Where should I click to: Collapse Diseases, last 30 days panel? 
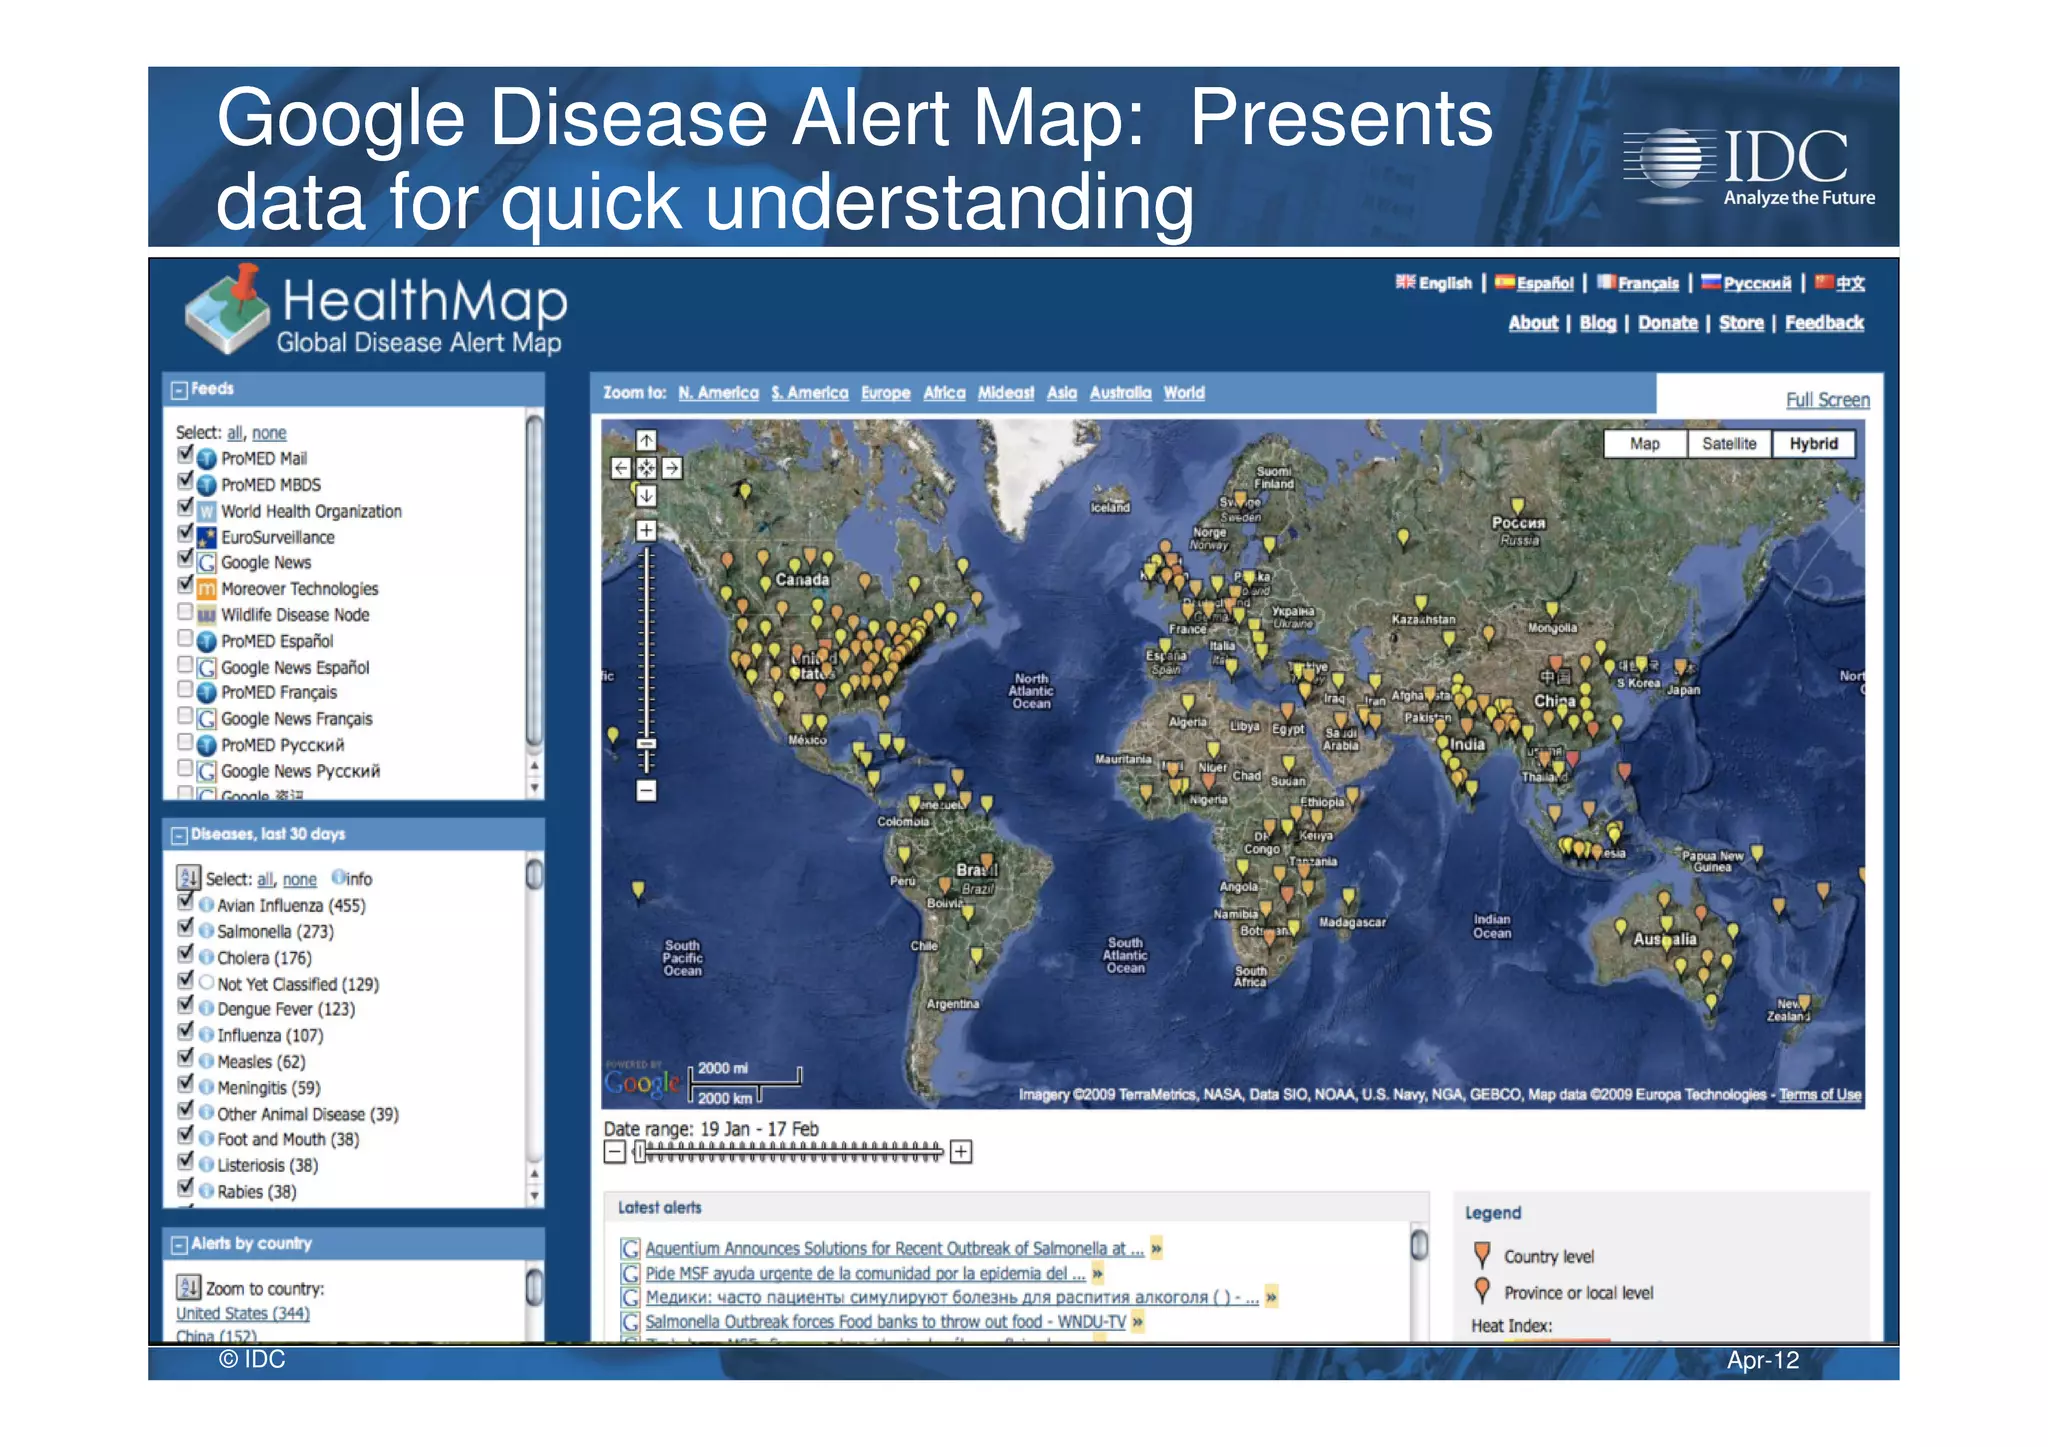(179, 835)
